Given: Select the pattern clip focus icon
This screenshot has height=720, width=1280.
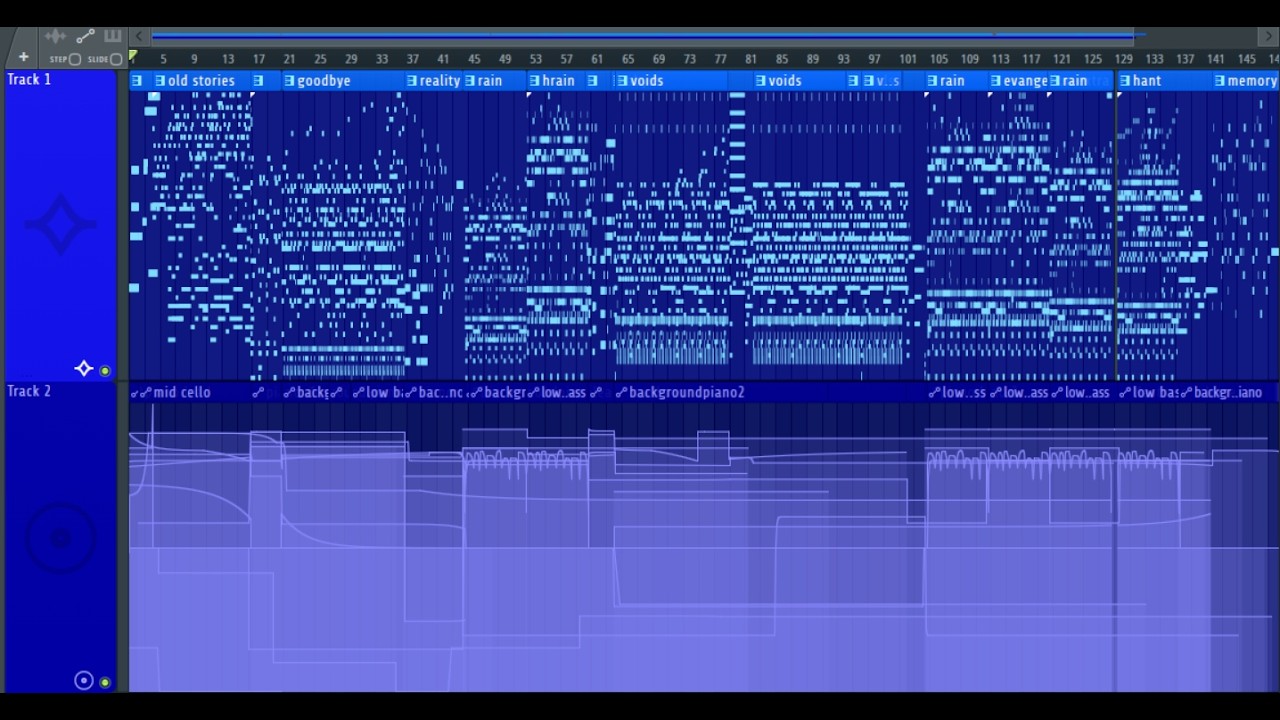Looking at the screenshot, I should tap(112, 36).
